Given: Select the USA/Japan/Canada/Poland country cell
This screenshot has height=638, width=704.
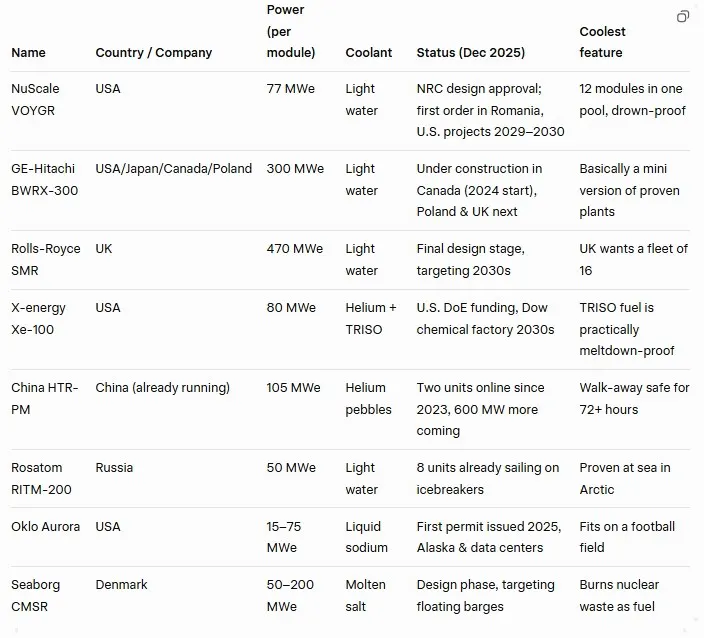Looking at the screenshot, I should click(173, 168).
